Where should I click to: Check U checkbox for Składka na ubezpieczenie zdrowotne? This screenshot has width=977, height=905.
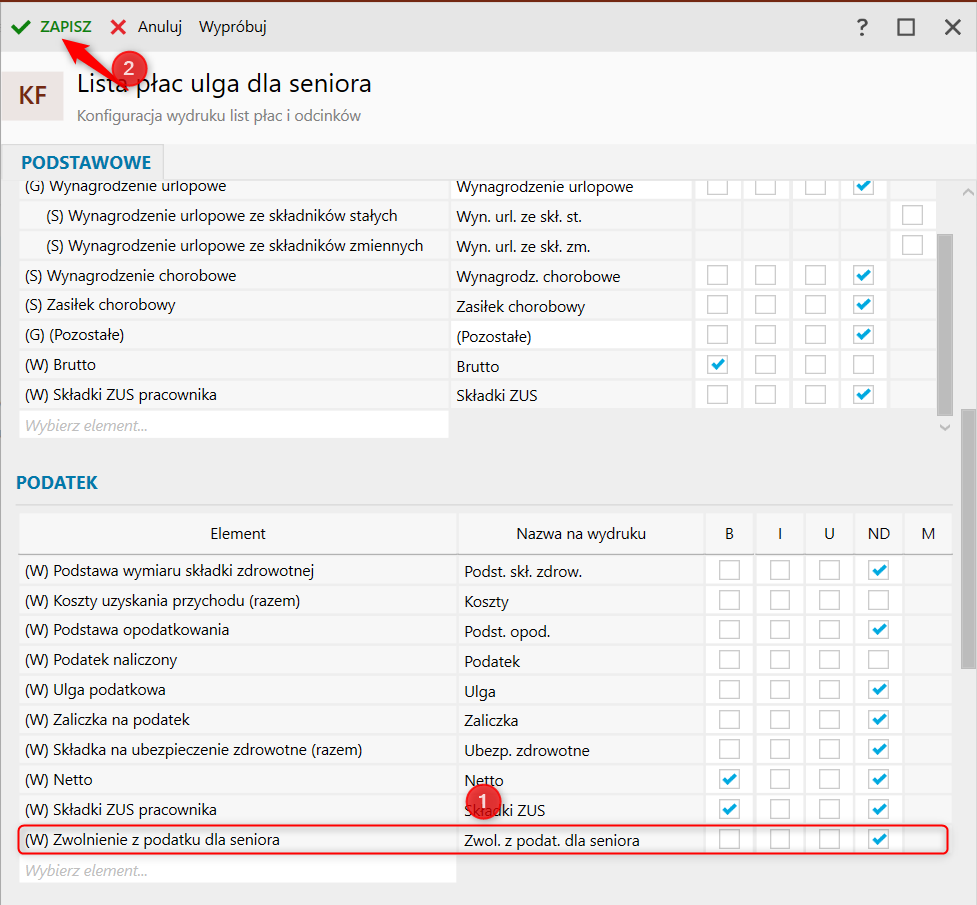point(829,749)
